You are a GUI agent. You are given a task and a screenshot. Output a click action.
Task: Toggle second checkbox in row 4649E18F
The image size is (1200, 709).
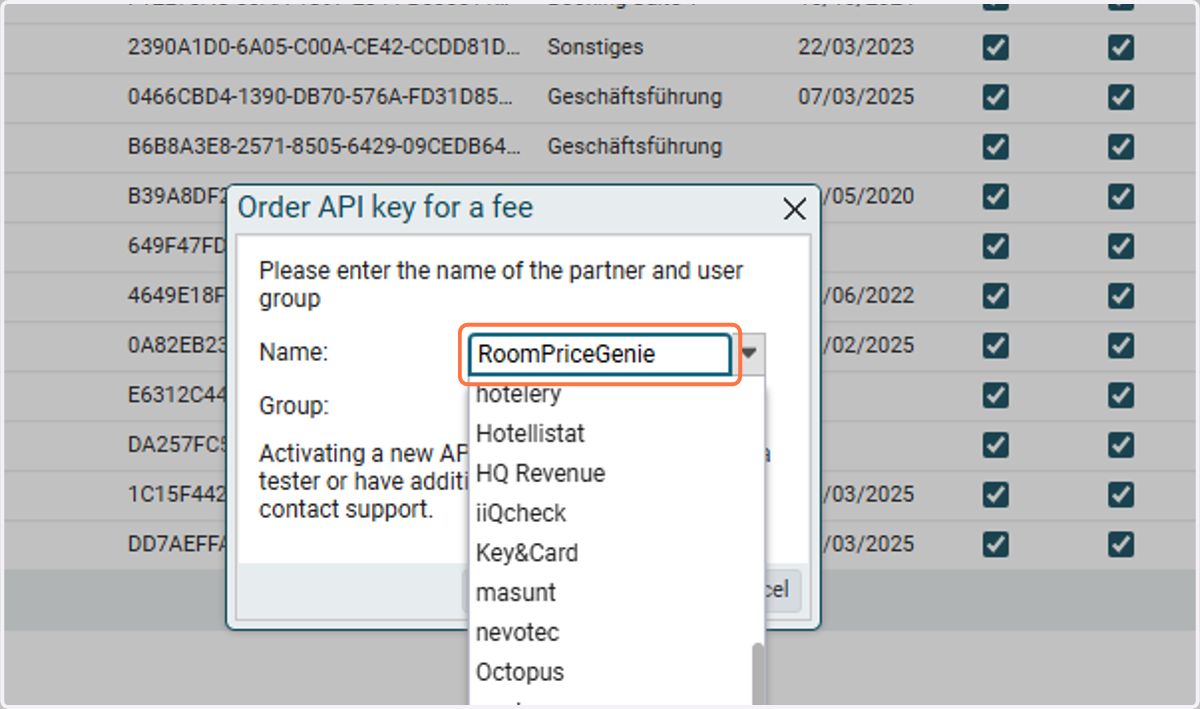click(x=1121, y=296)
